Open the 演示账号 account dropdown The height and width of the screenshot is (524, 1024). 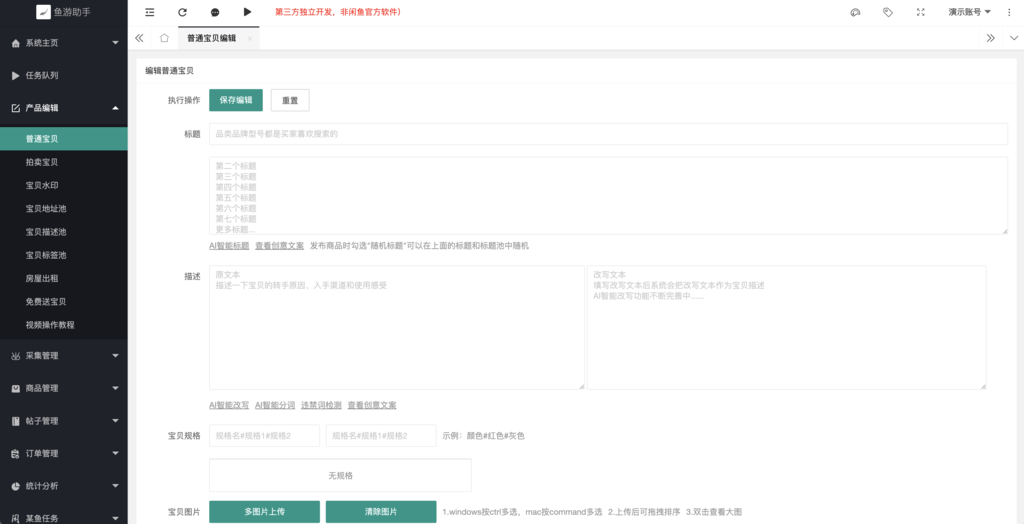pos(969,12)
